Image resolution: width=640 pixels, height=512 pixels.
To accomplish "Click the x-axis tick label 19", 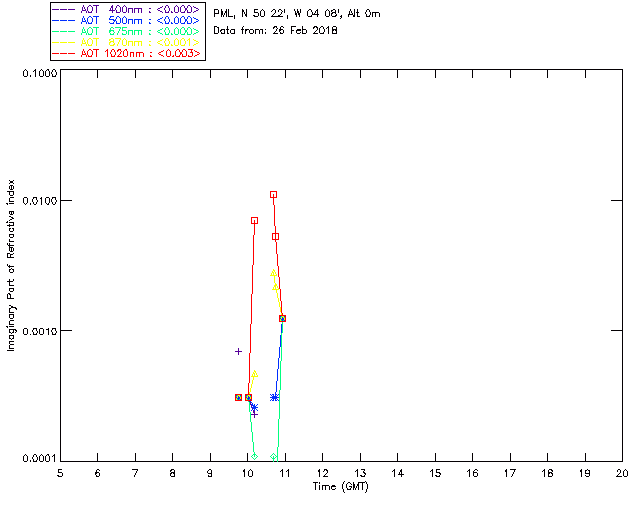I will (x=585, y=473).
